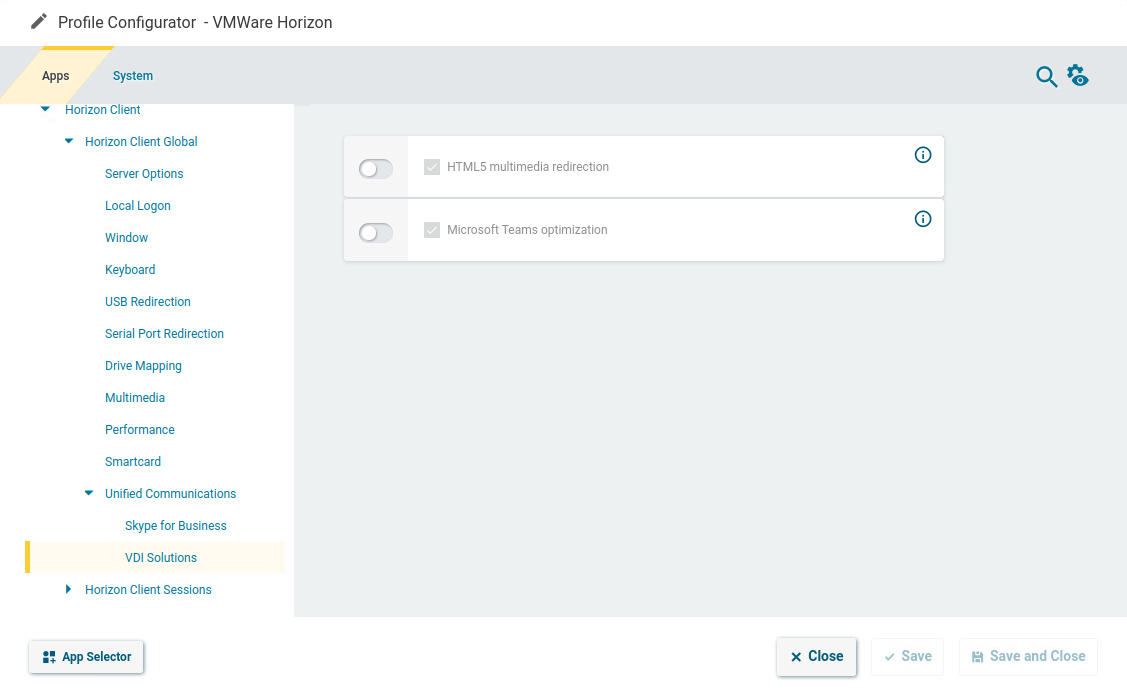Select Horizon Client in the tree
1127x695 pixels.
click(103, 109)
